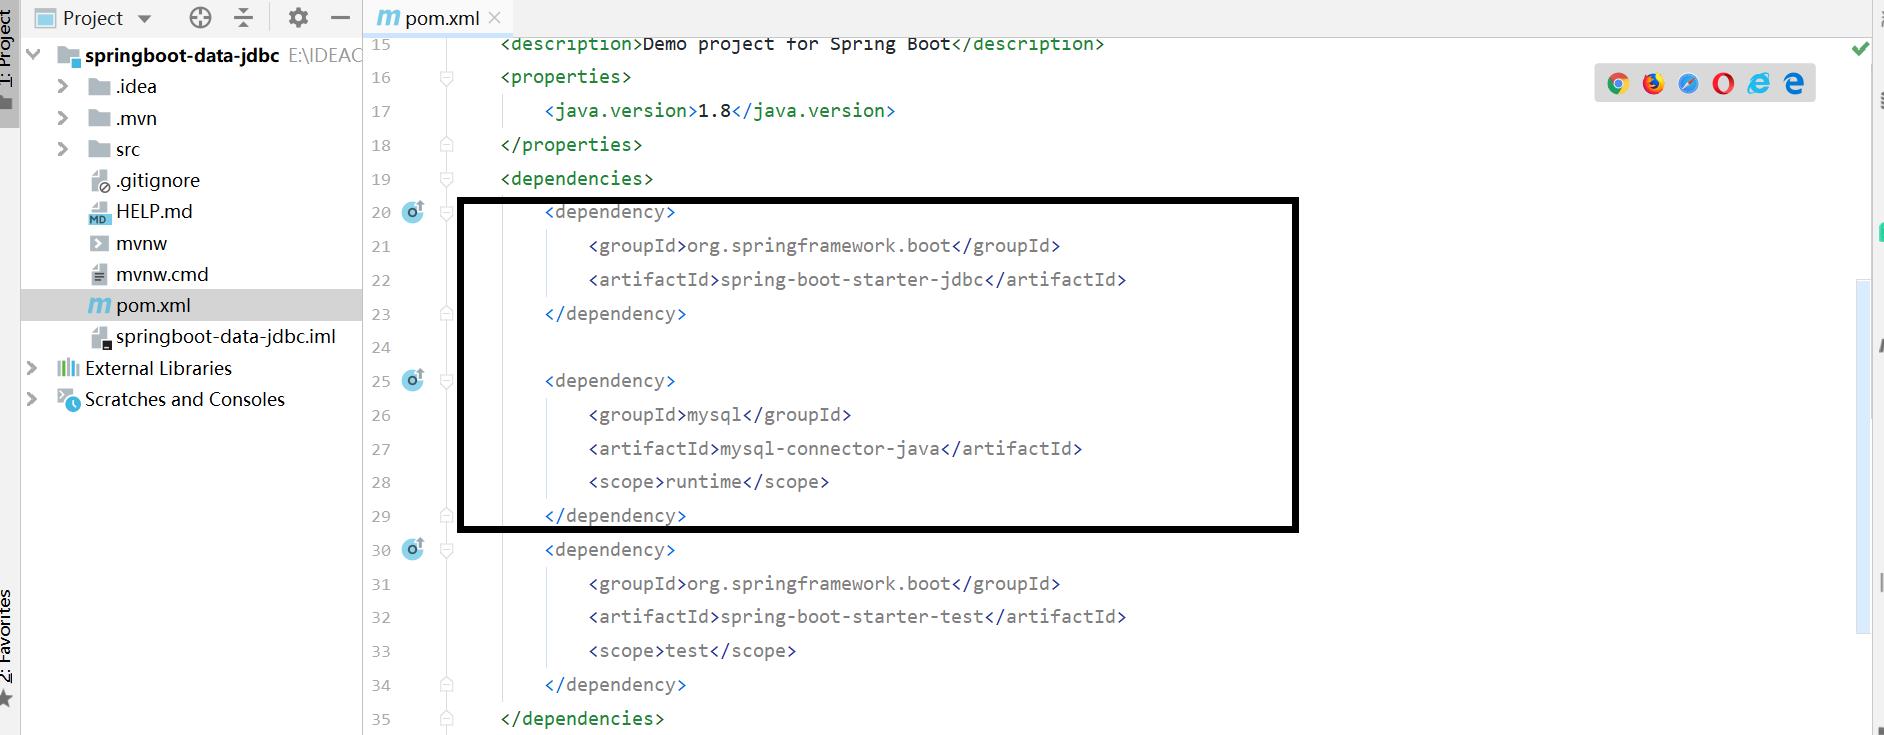Select Scratches and Consoles row
This screenshot has height=735, width=1884.
pos(191,399)
